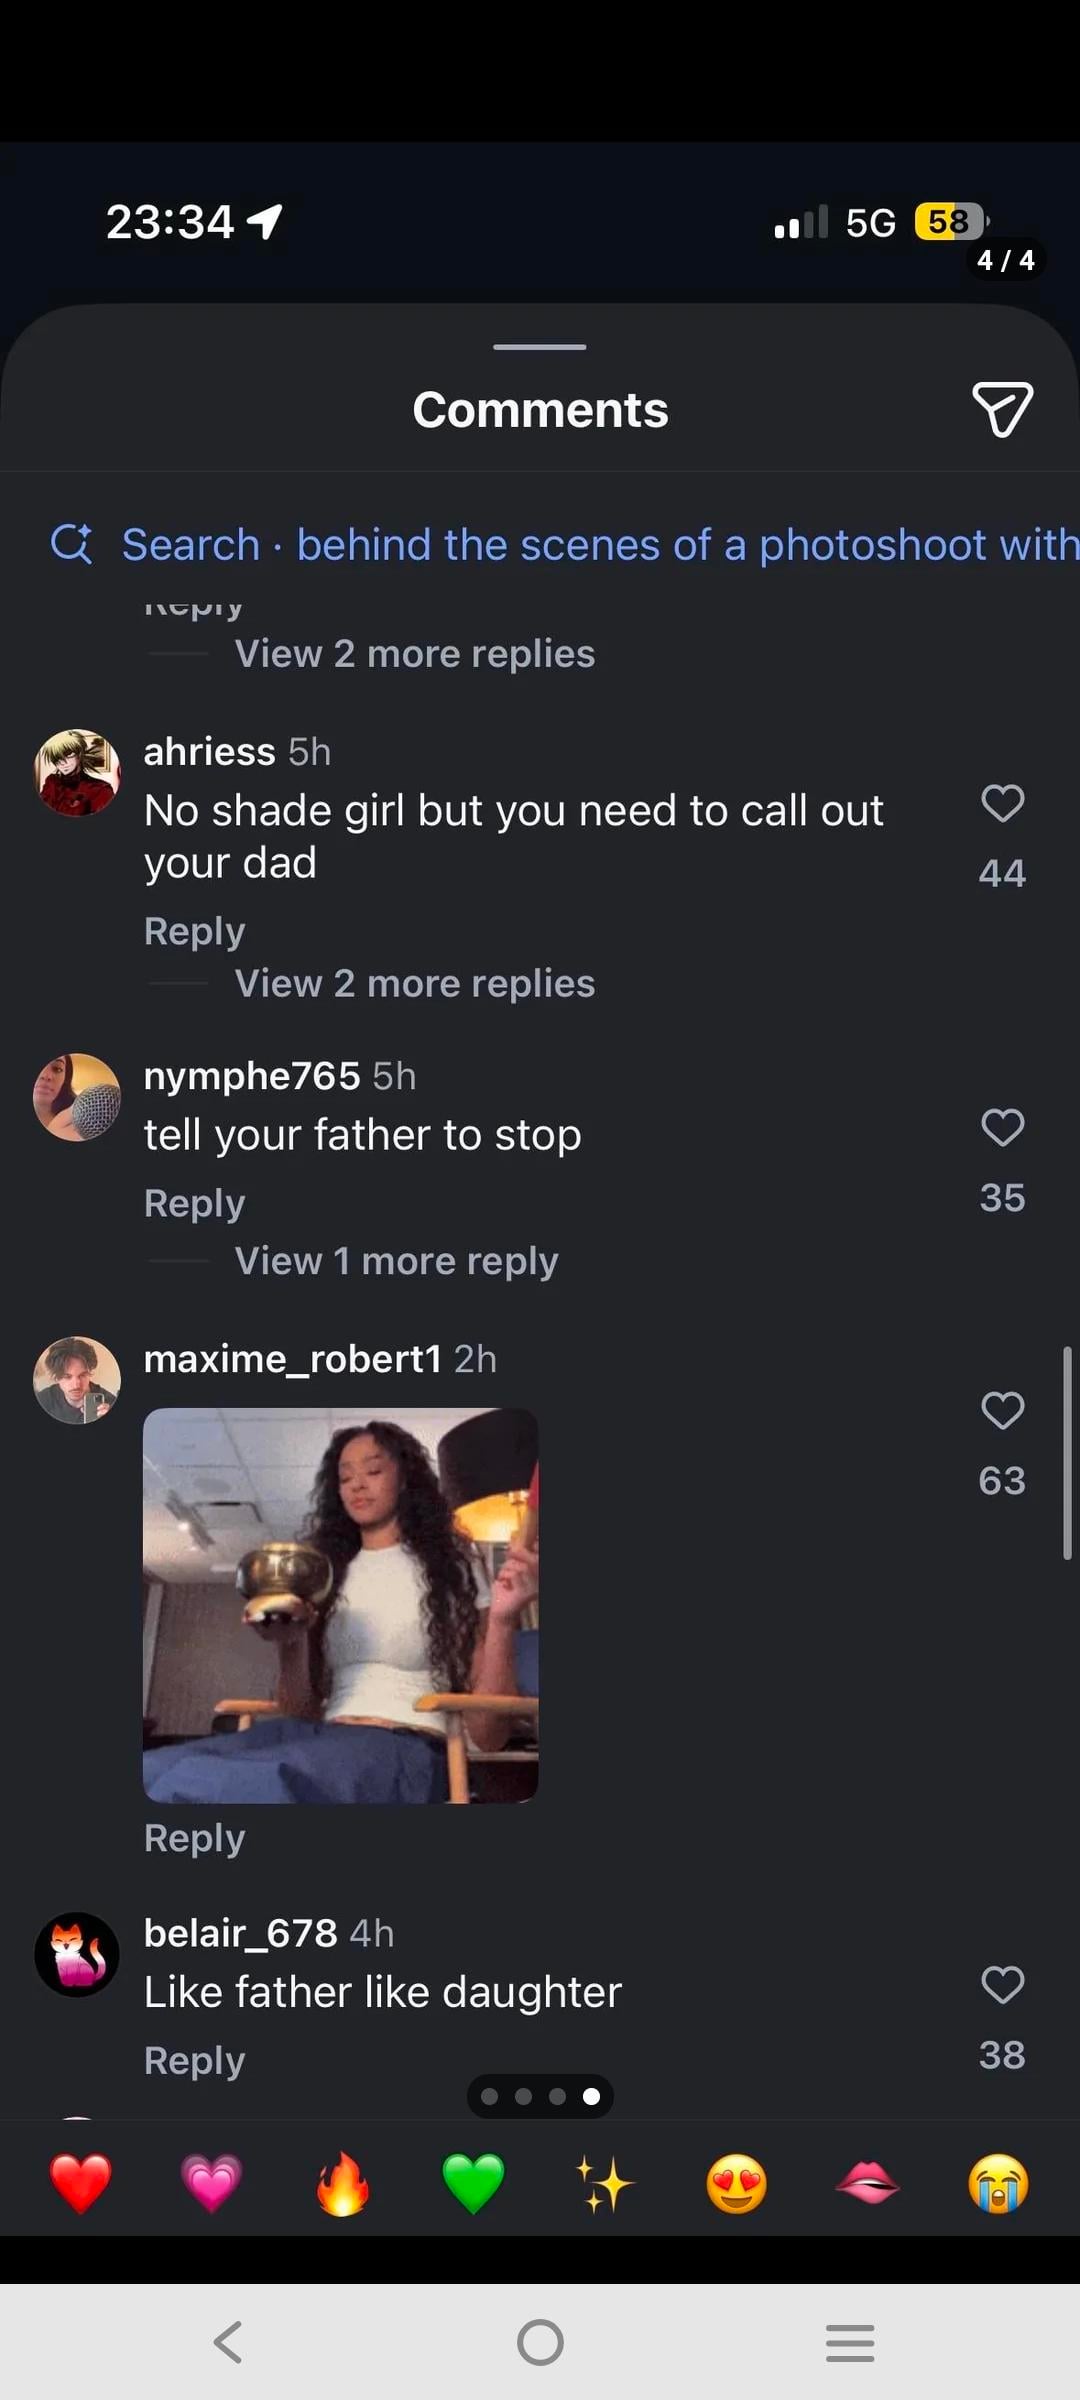Open the behind the scenes search suggestion
This screenshot has width=1080, height=2400.
click(x=600, y=545)
